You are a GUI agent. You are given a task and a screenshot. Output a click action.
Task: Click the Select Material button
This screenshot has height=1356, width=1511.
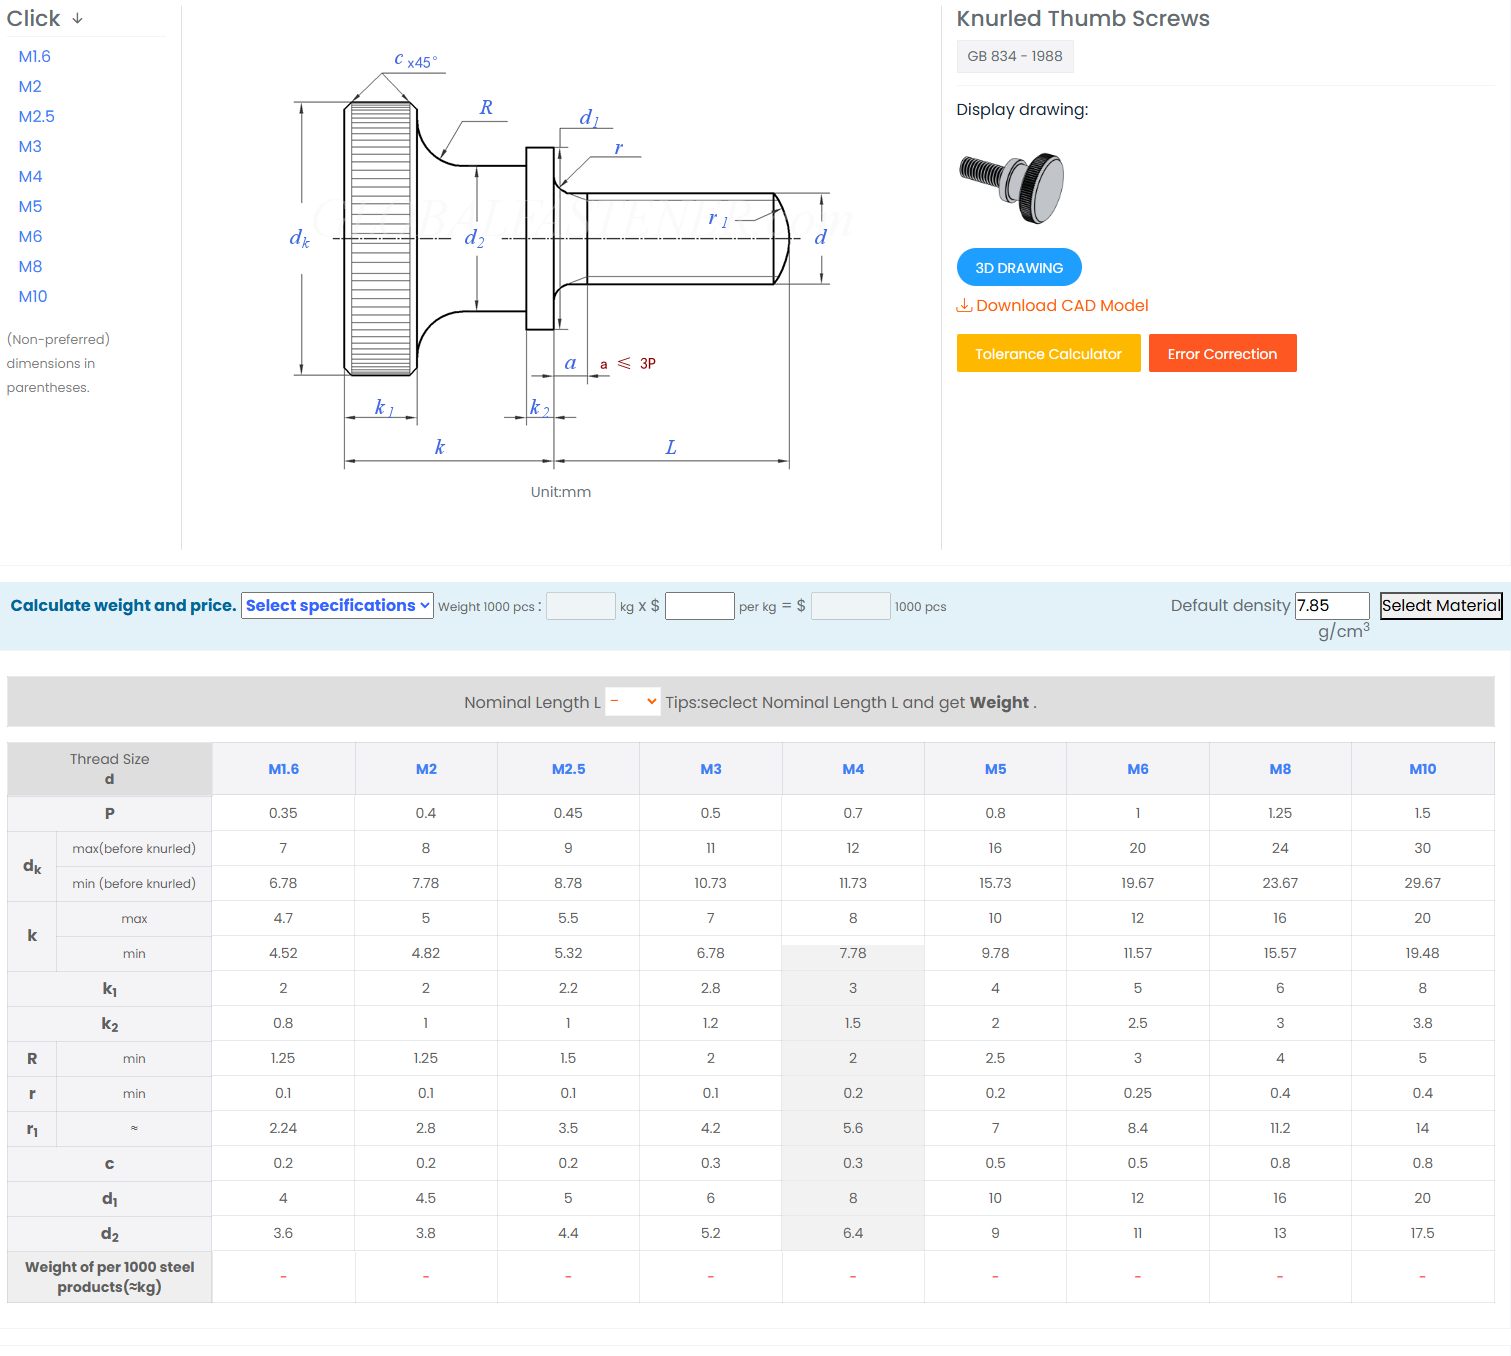tap(1441, 606)
